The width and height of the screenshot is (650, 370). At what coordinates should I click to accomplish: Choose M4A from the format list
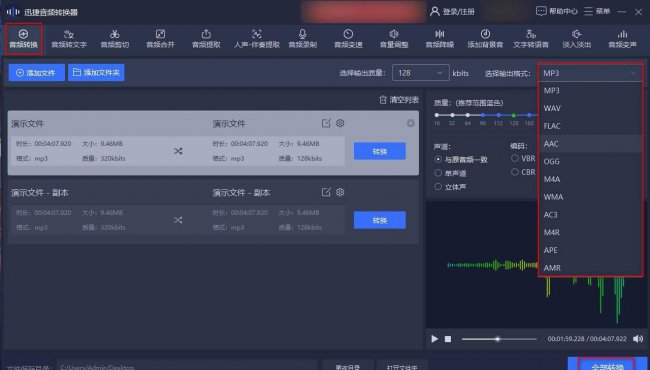point(590,179)
